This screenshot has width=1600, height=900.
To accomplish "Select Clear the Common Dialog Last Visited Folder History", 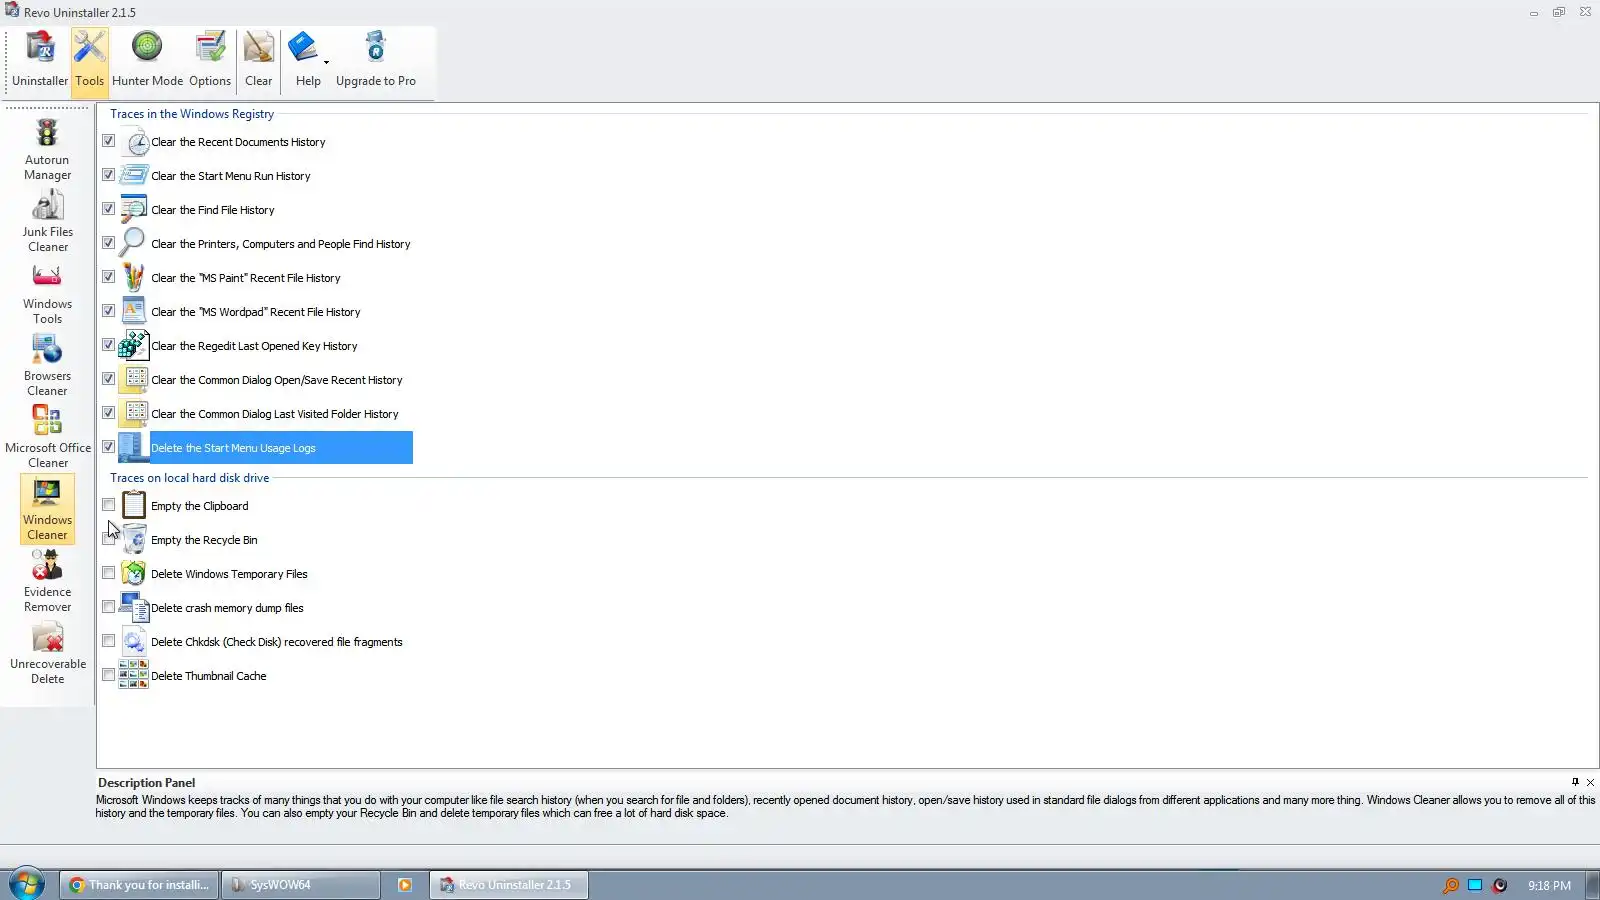I will 275,414.
